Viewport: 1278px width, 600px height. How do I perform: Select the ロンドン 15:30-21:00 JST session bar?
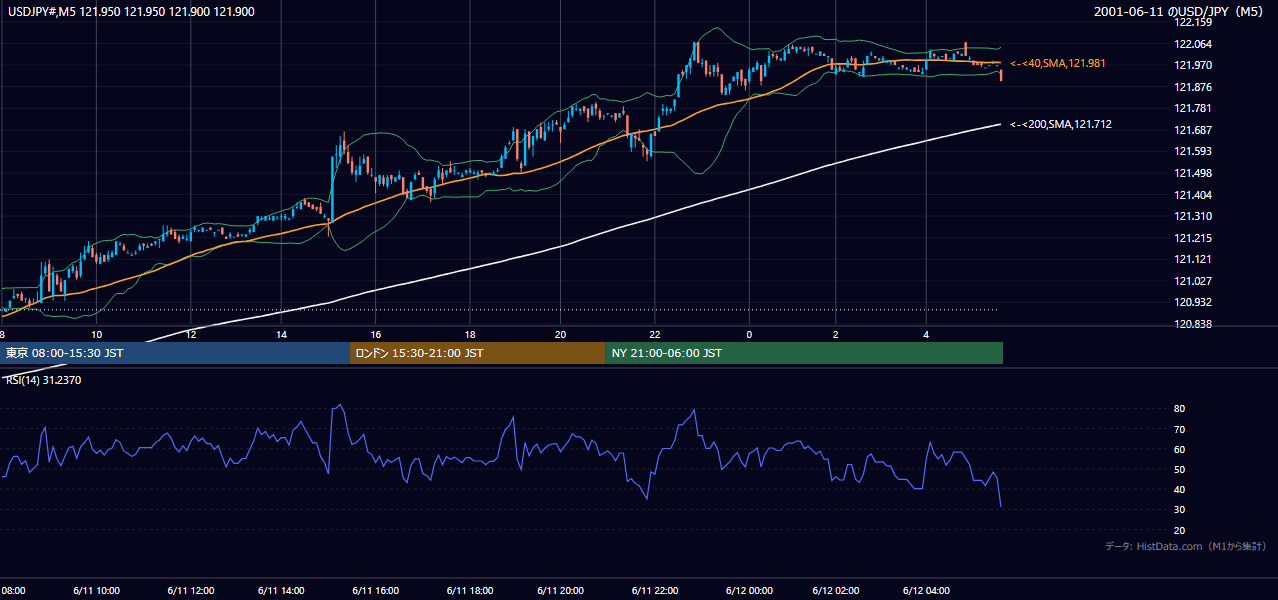pyautogui.click(x=477, y=353)
